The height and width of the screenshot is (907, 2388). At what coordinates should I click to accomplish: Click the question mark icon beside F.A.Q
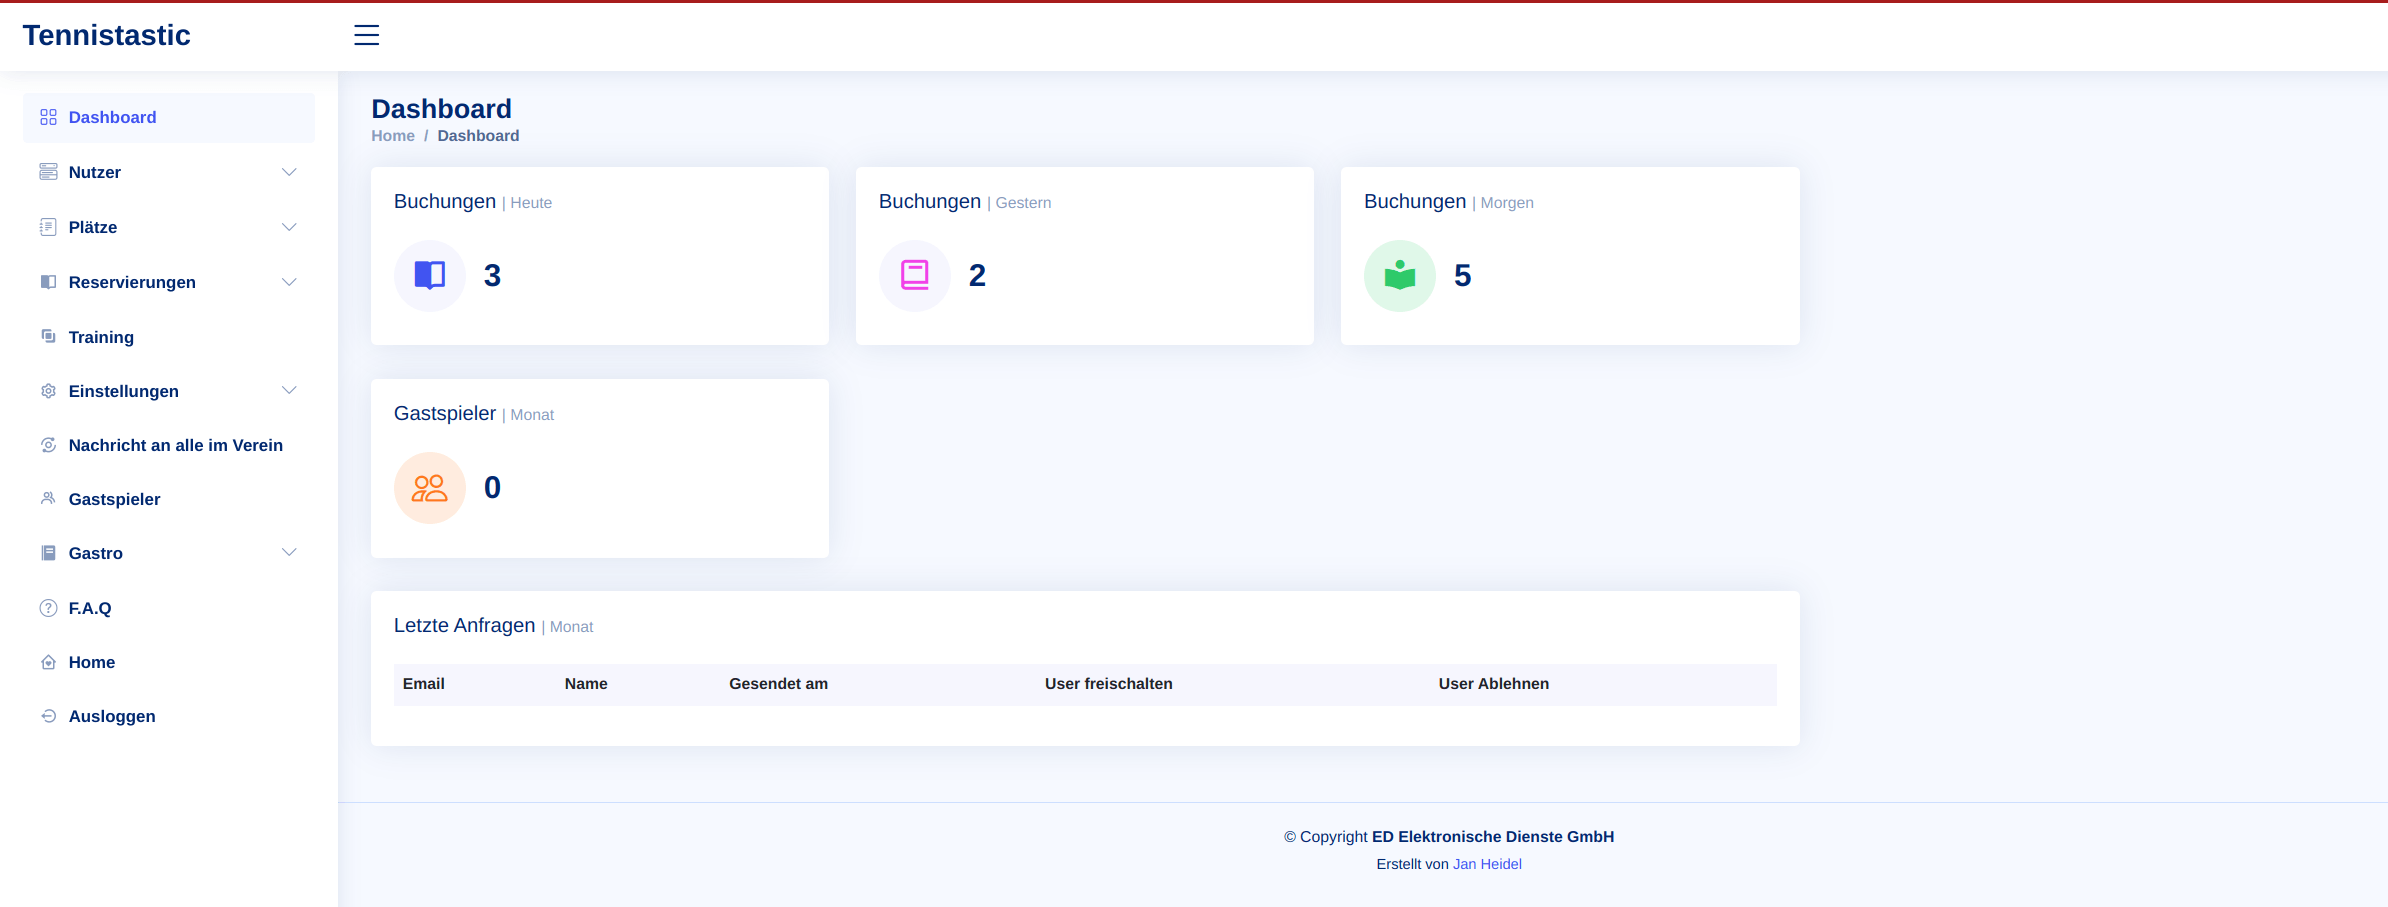click(x=48, y=608)
